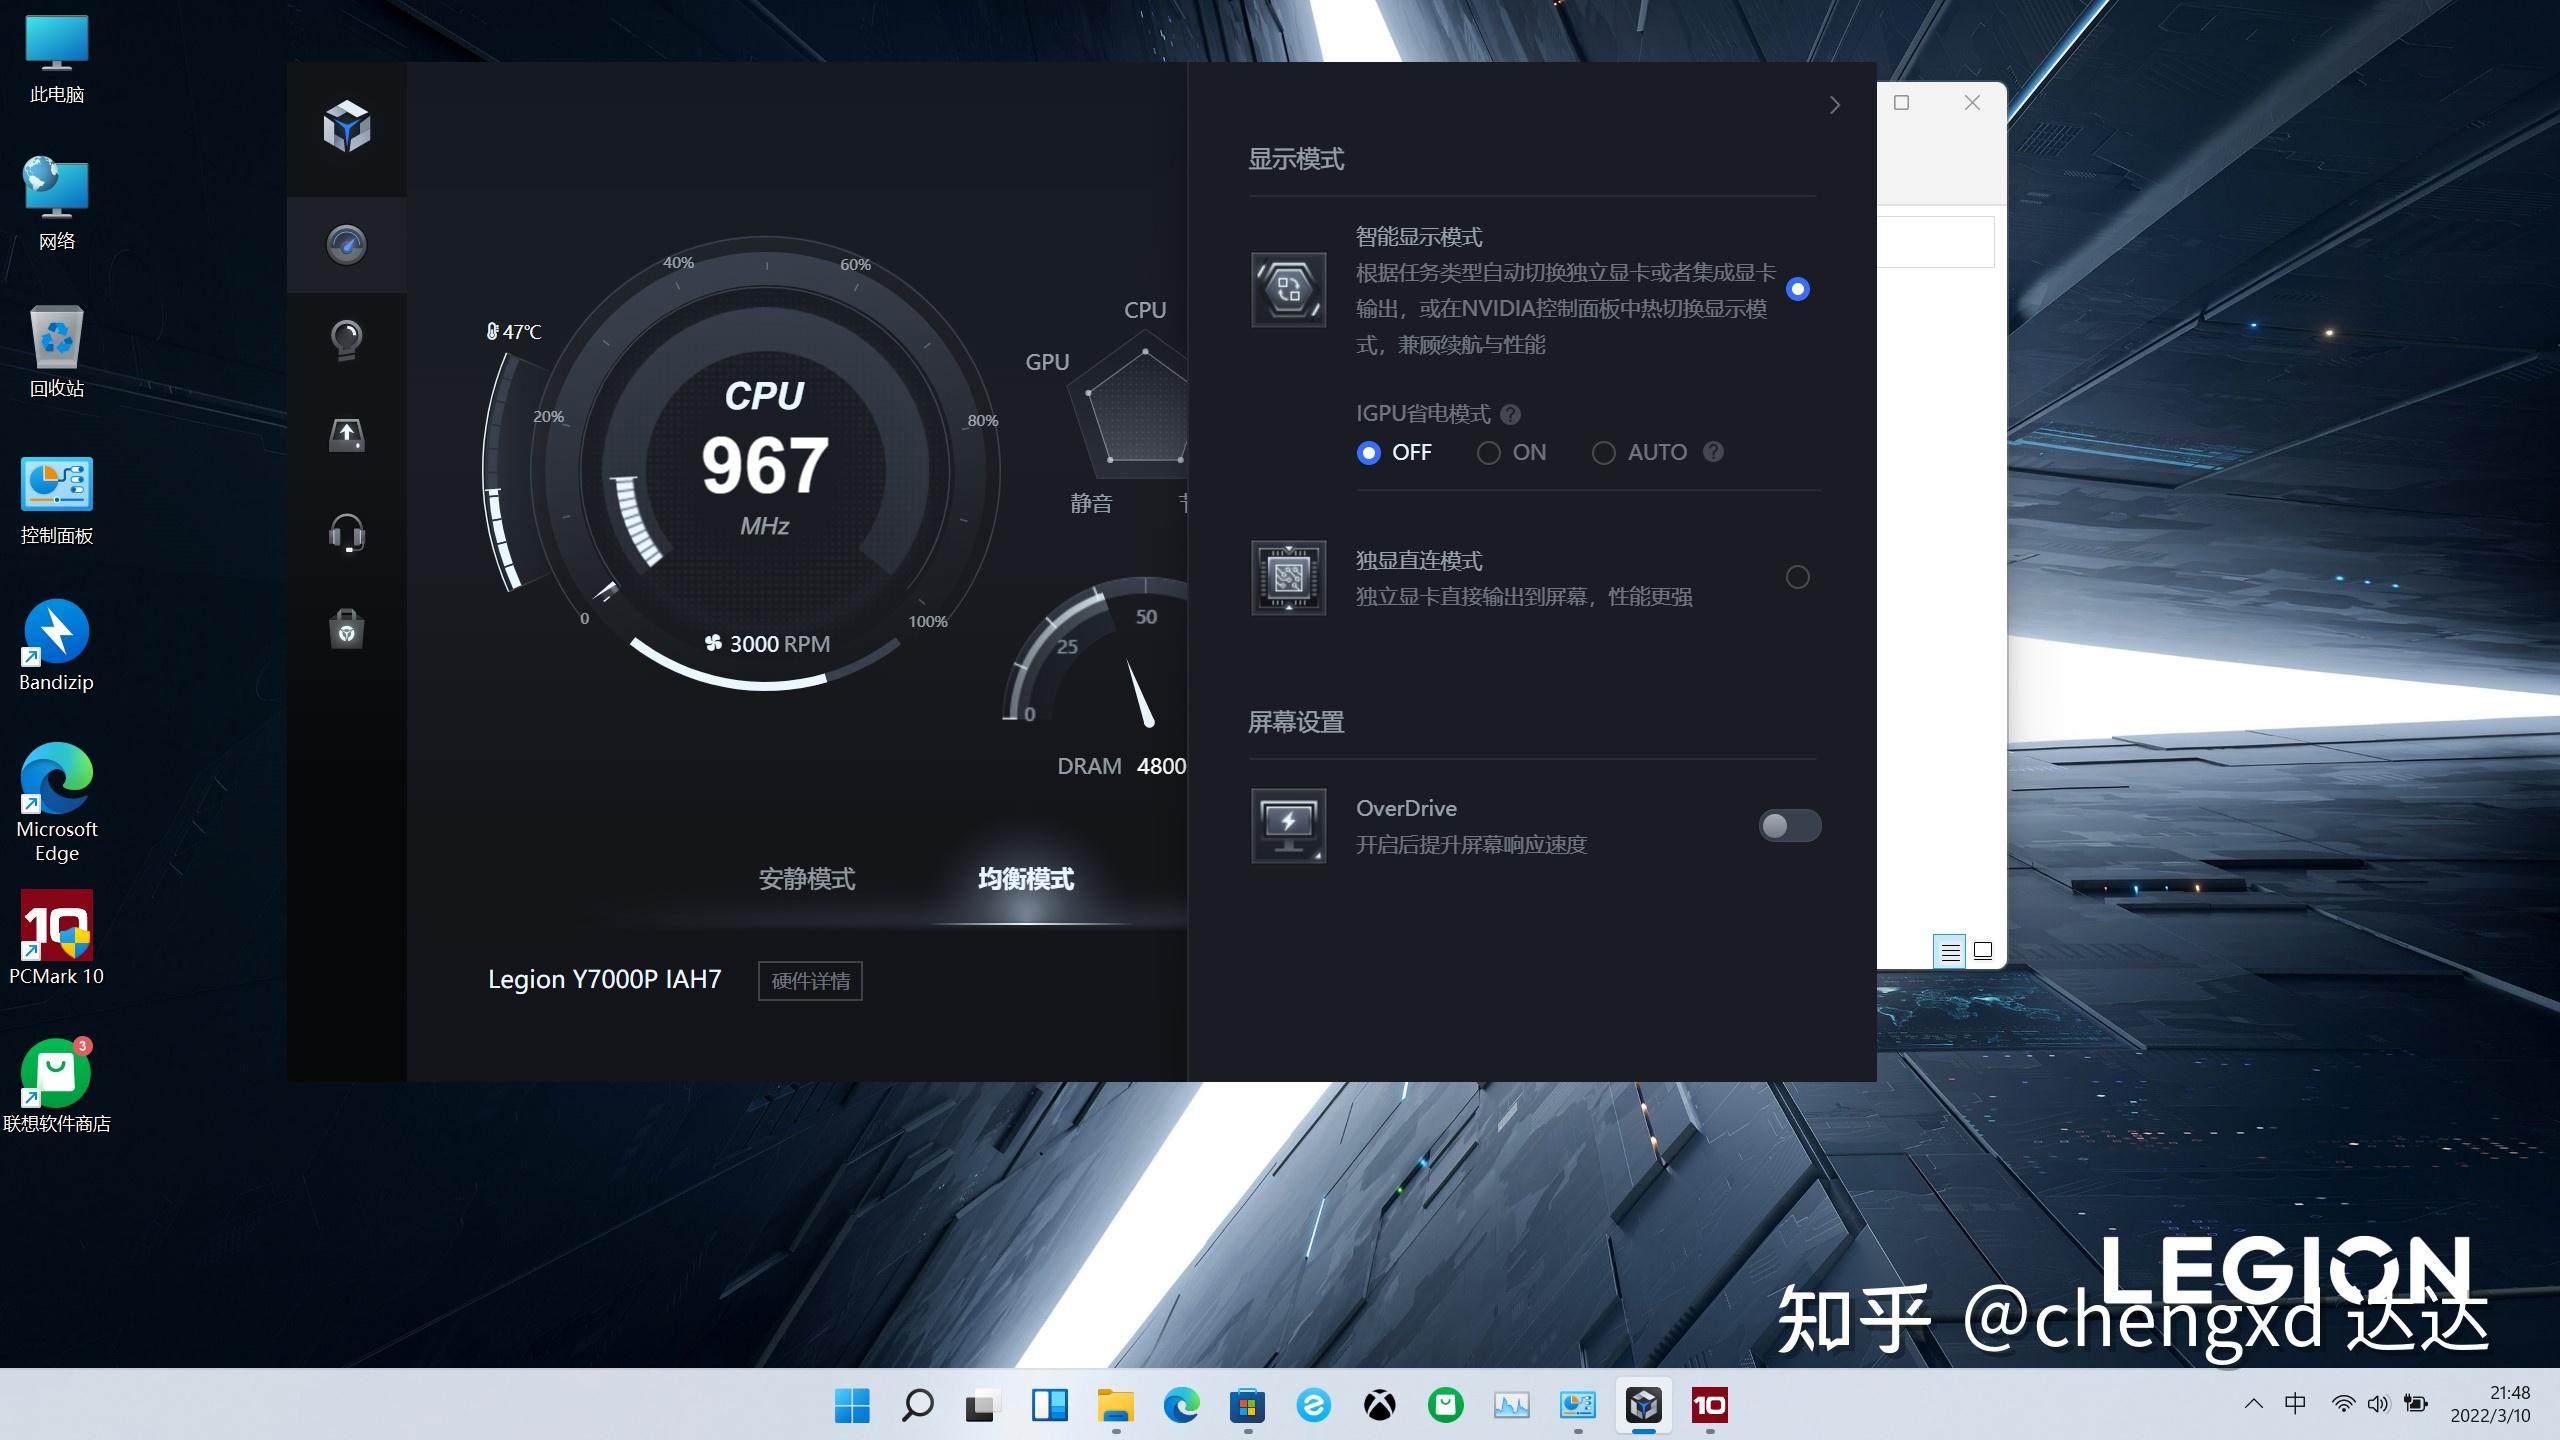The image size is (2560, 1440).
Task: Open Xbox app from taskbar
Action: coord(1380,1405)
